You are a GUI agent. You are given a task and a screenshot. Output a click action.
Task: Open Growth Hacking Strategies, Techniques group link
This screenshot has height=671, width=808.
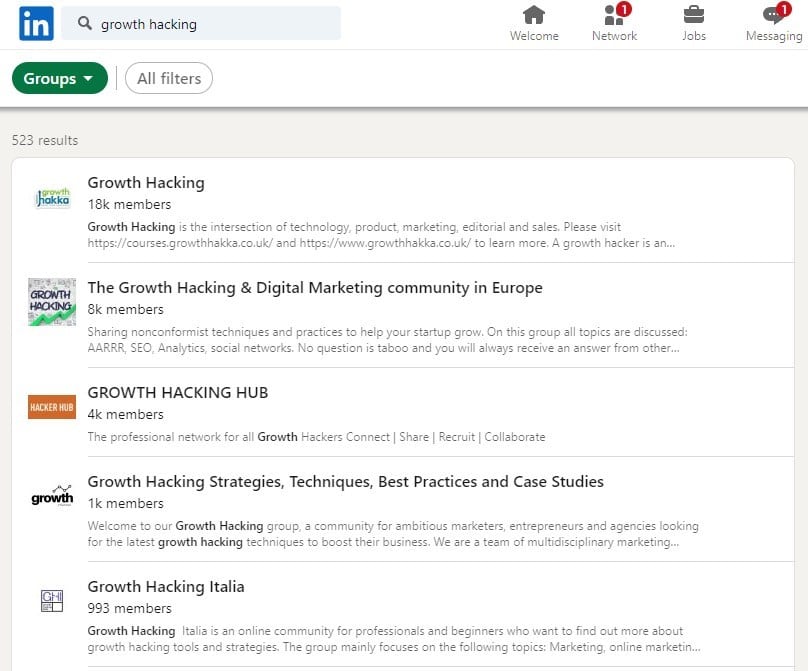pyautogui.click(x=346, y=482)
